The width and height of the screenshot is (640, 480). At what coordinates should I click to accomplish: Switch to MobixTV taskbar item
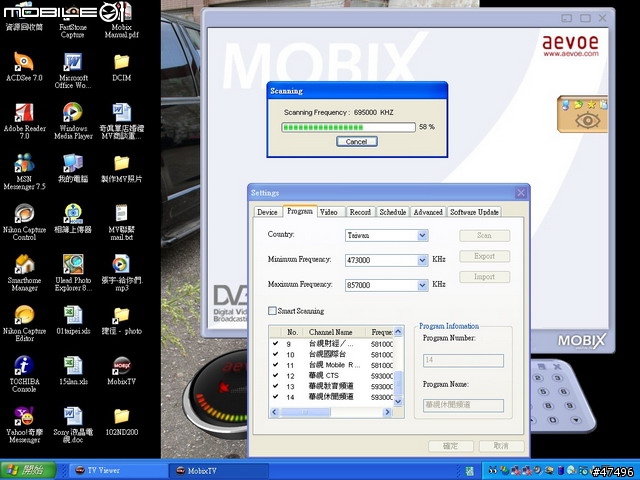[218, 471]
